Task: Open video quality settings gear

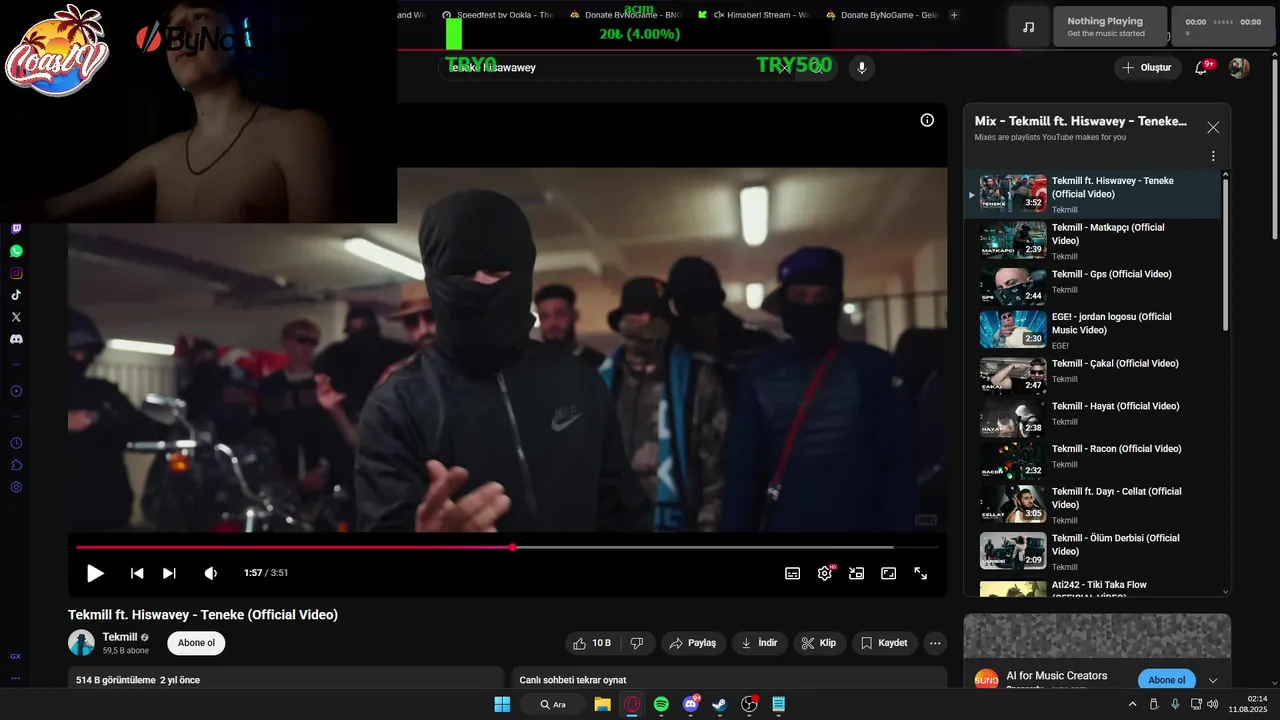Action: click(x=825, y=573)
